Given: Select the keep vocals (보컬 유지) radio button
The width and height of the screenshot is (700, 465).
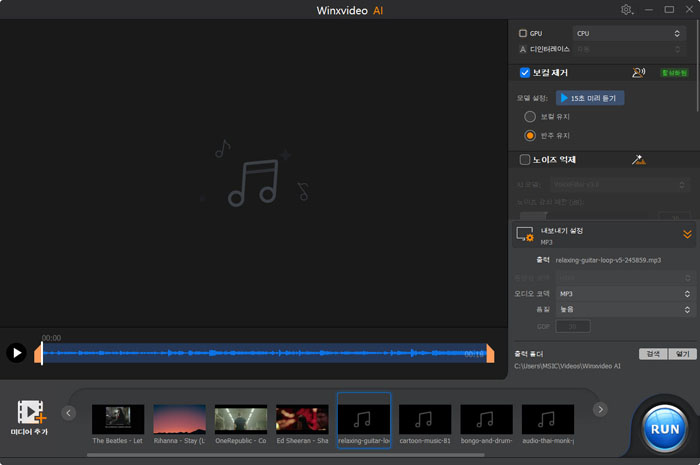Looking at the screenshot, I should [x=530, y=117].
